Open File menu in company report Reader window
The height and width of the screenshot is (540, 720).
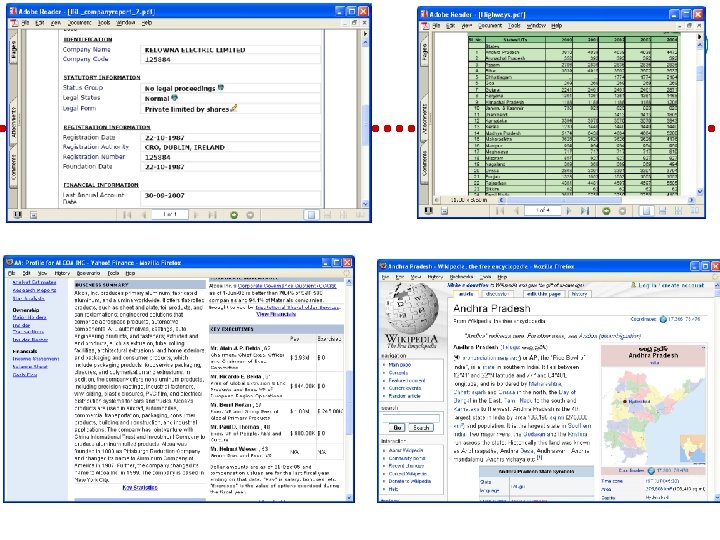[26, 22]
